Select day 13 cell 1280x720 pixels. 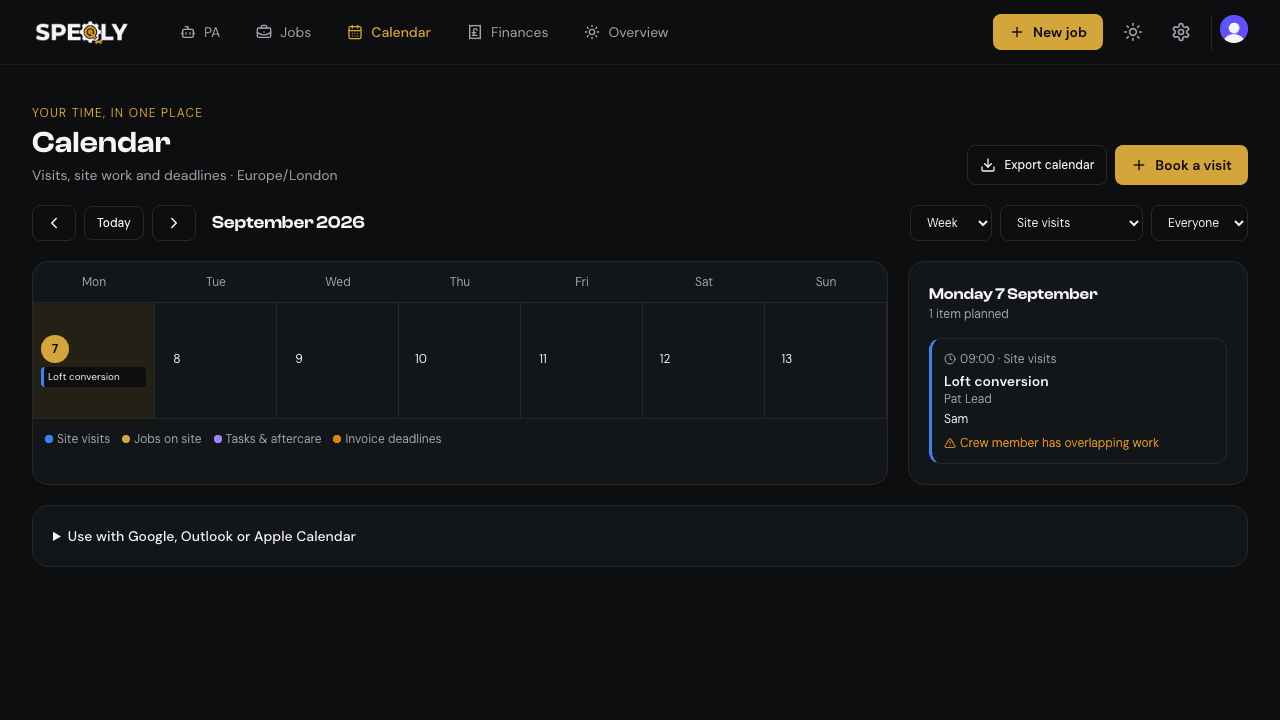pos(826,360)
